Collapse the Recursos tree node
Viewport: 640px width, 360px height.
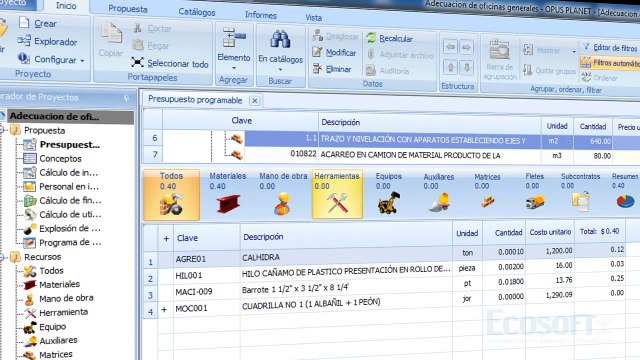click(2, 257)
